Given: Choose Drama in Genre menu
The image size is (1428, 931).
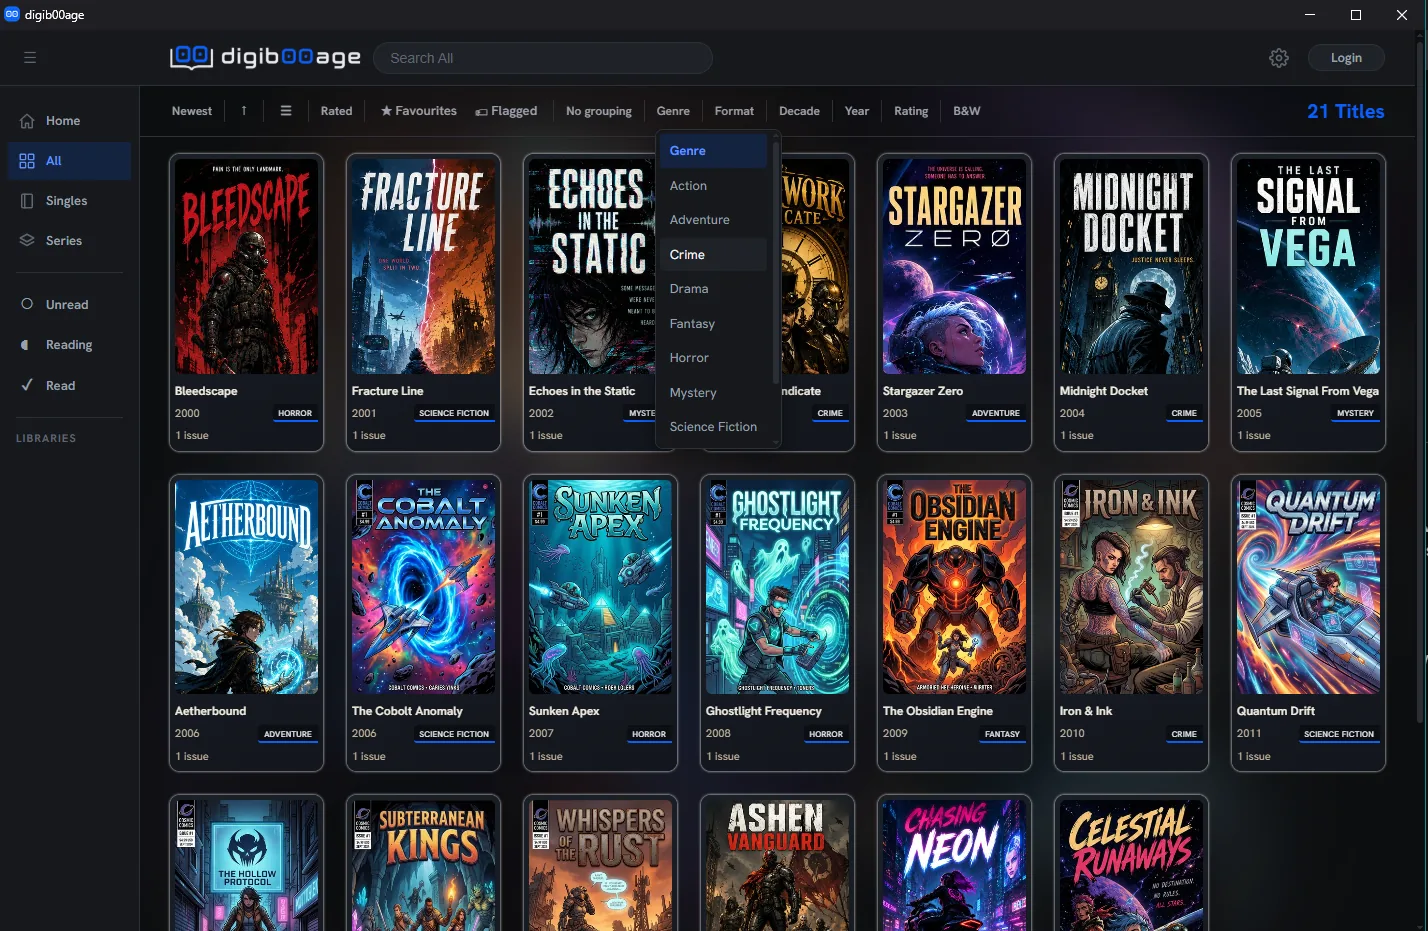Looking at the screenshot, I should (713, 289).
